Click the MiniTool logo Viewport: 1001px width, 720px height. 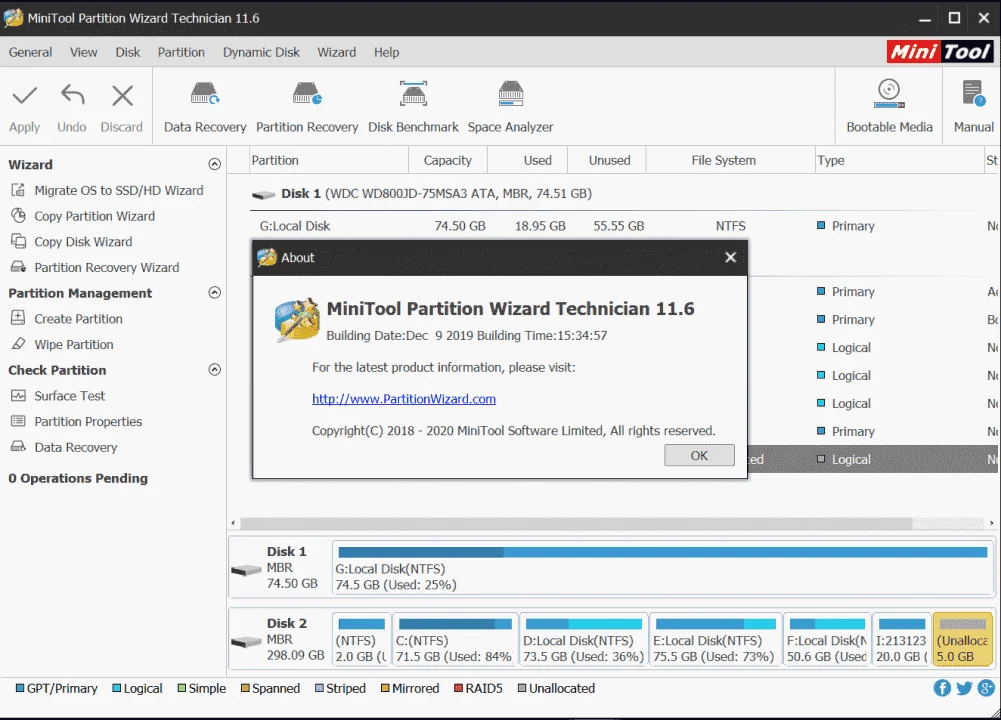pos(940,52)
